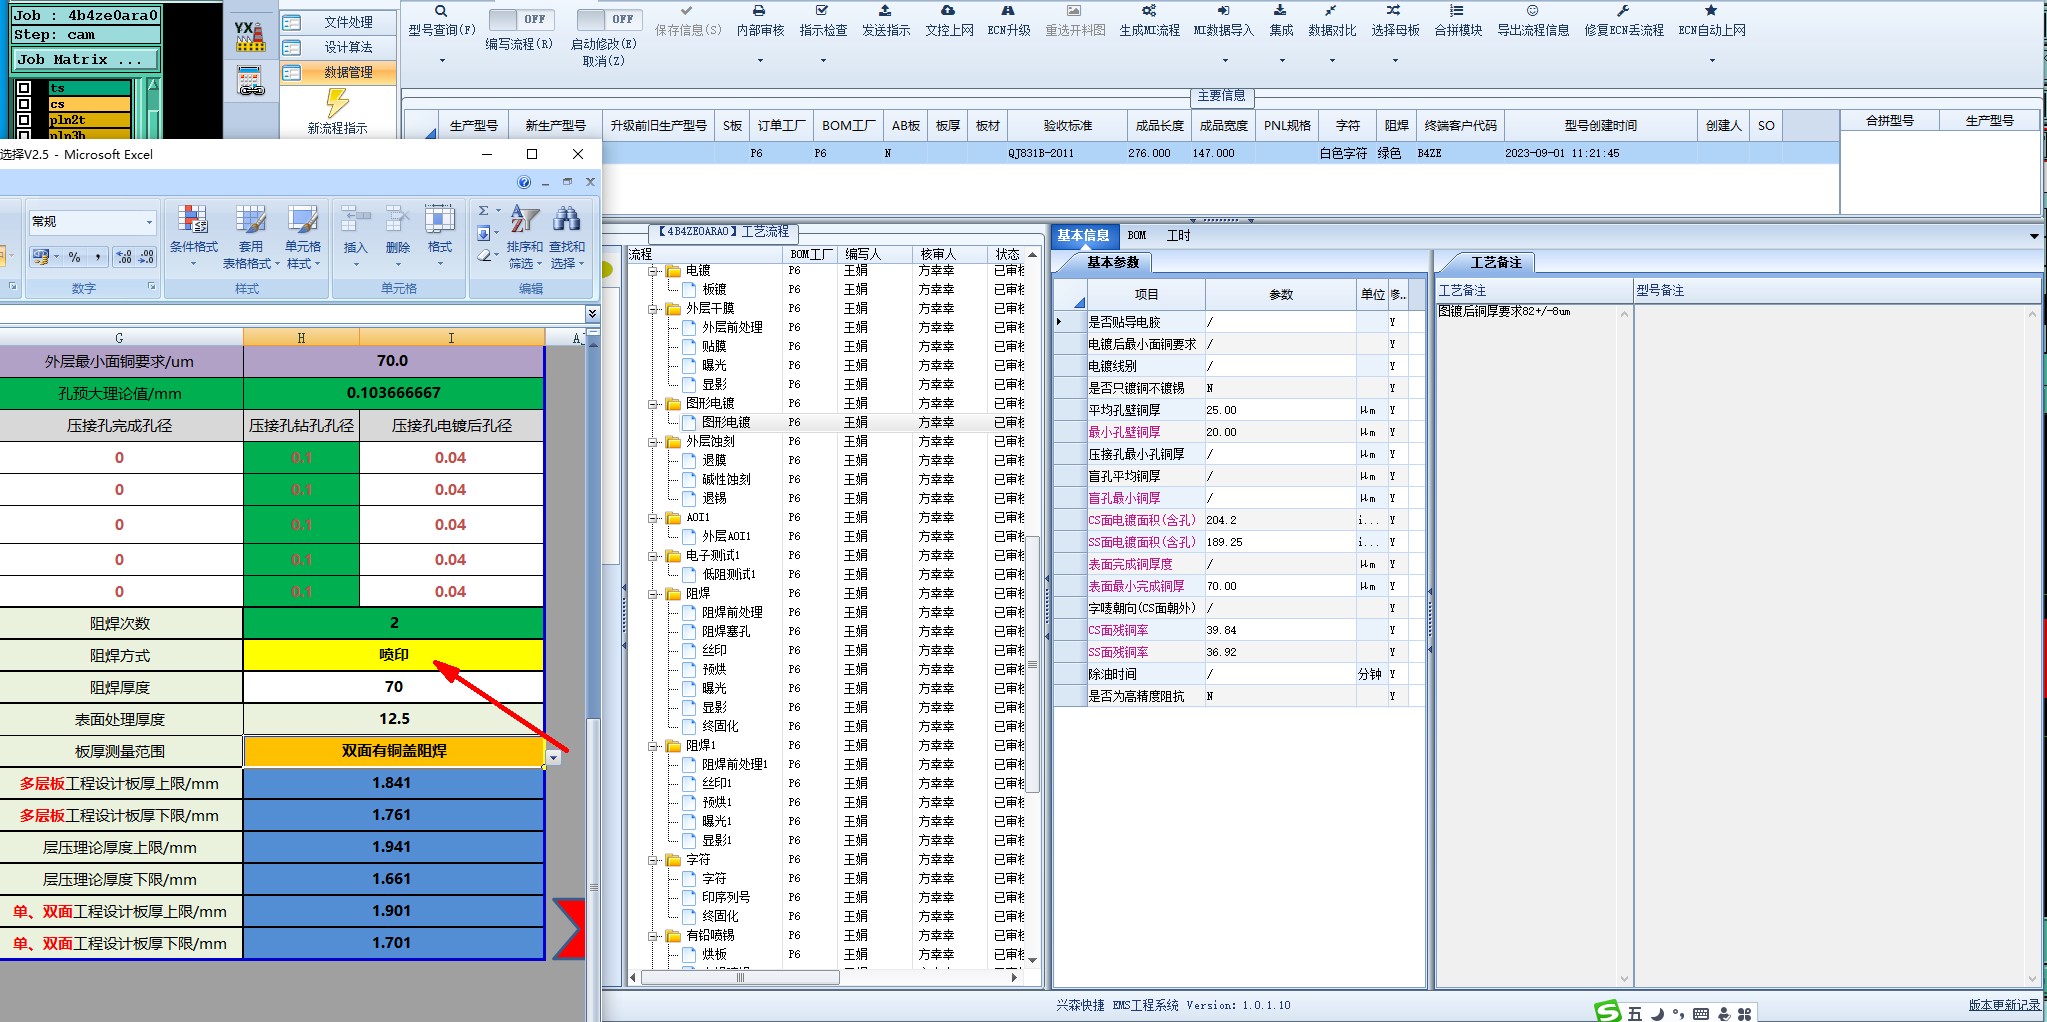Click the 版本更新记录 link
Viewport: 2047px width, 1022px height.
(x=2004, y=1005)
